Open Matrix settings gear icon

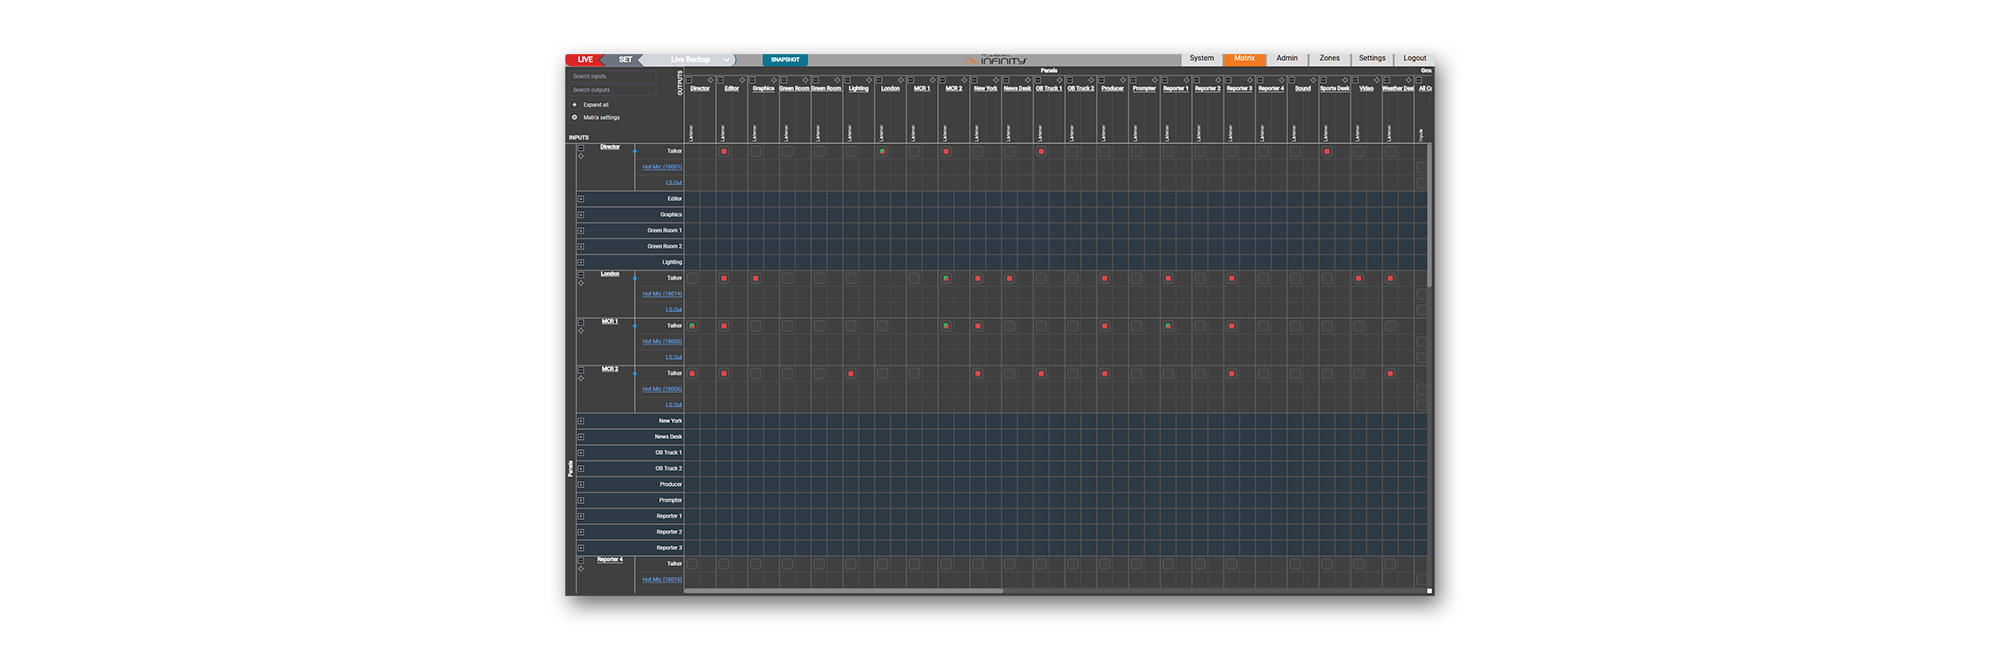pyautogui.click(x=574, y=117)
